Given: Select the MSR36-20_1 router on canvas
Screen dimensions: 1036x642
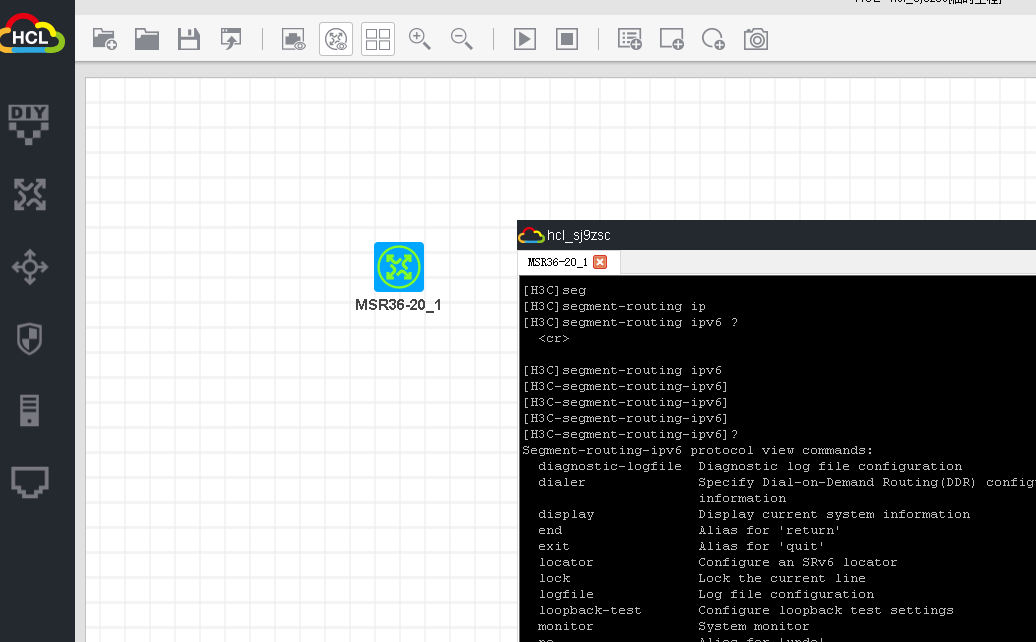Looking at the screenshot, I should [x=399, y=267].
